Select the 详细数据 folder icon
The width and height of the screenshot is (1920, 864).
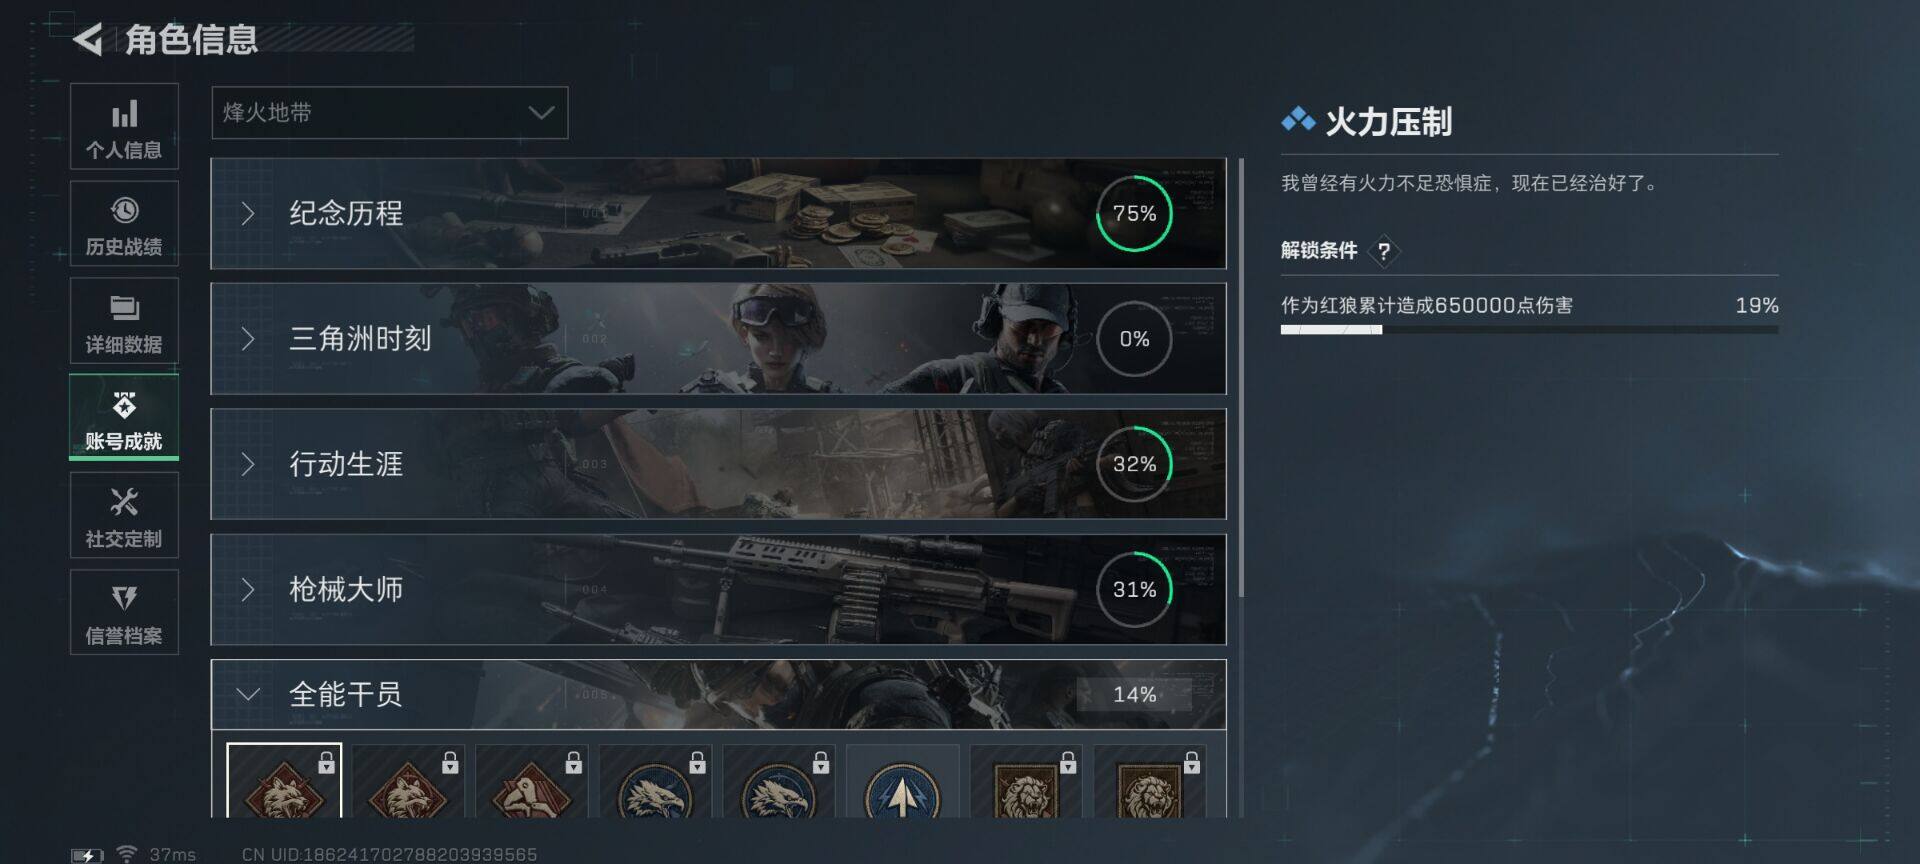[x=124, y=307]
